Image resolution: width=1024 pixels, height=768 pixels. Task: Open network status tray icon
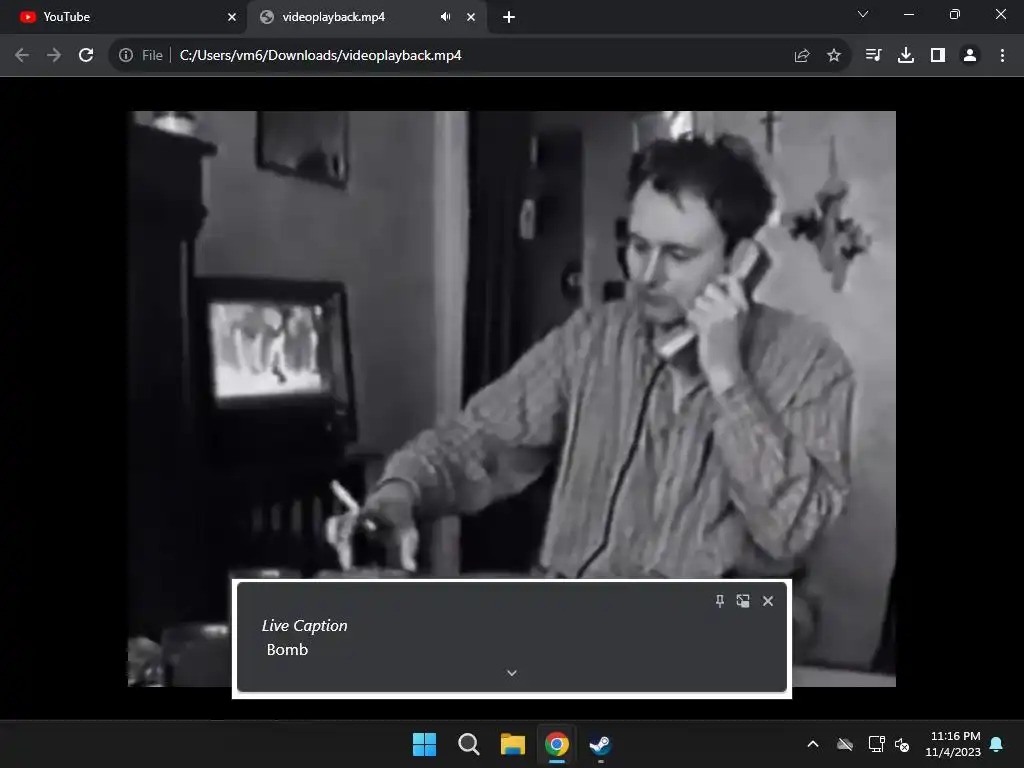876,744
